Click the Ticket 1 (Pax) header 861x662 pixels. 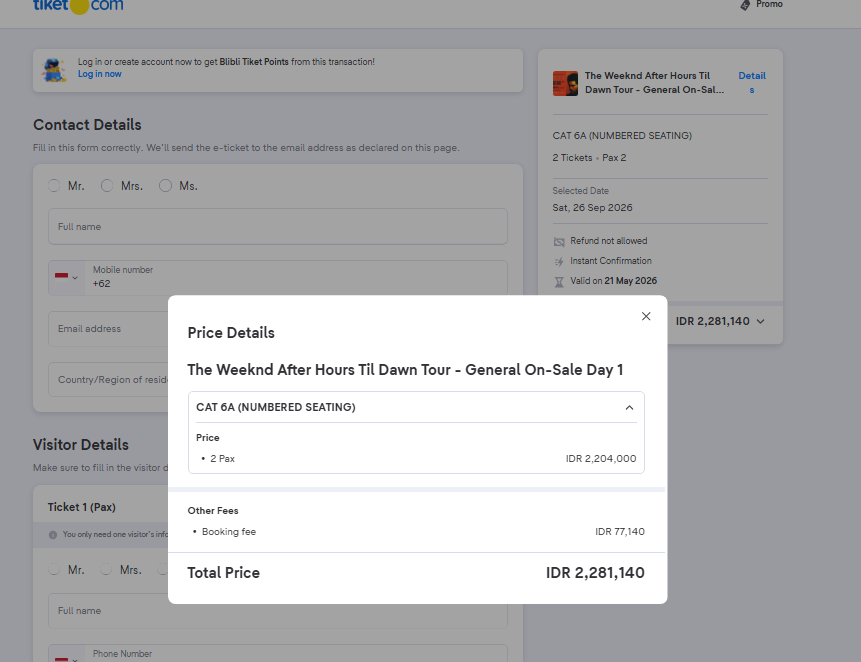point(81,507)
